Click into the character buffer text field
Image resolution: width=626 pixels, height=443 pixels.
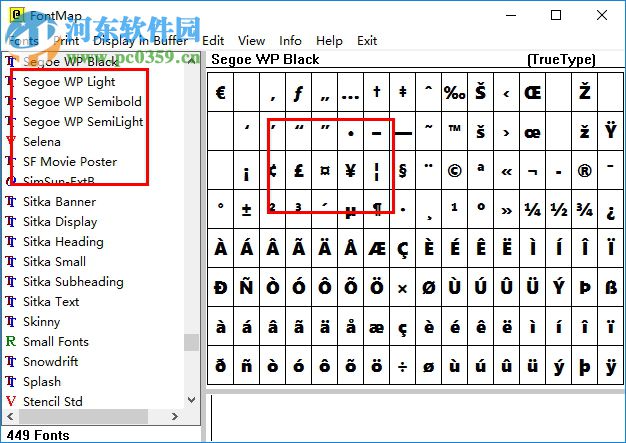click(416, 417)
